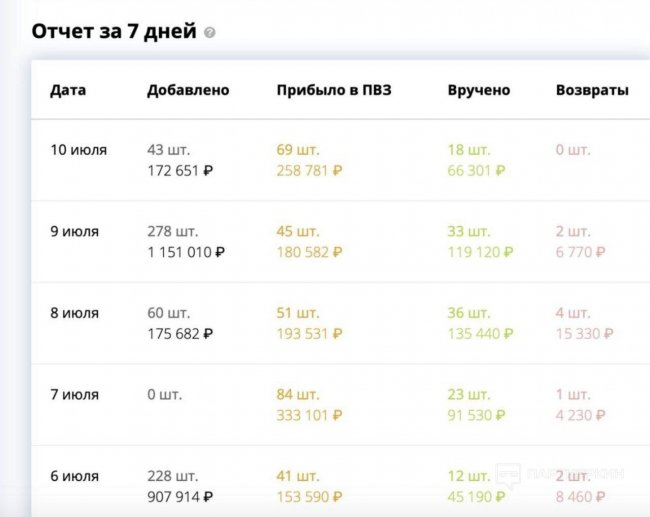Open the 69 шт. arrived value
The image size is (650, 517).
click(298, 150)
